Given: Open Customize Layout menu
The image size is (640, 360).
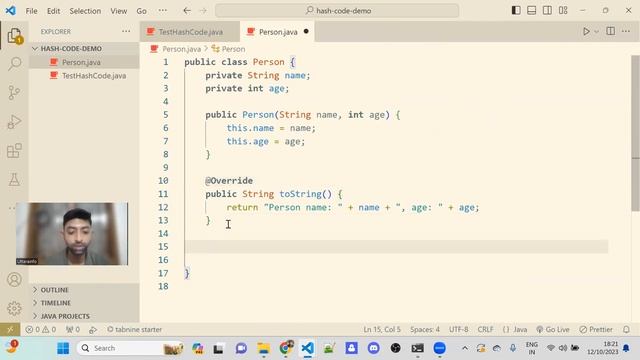Looking at the screenshot, I should click(x=563, y=11).
